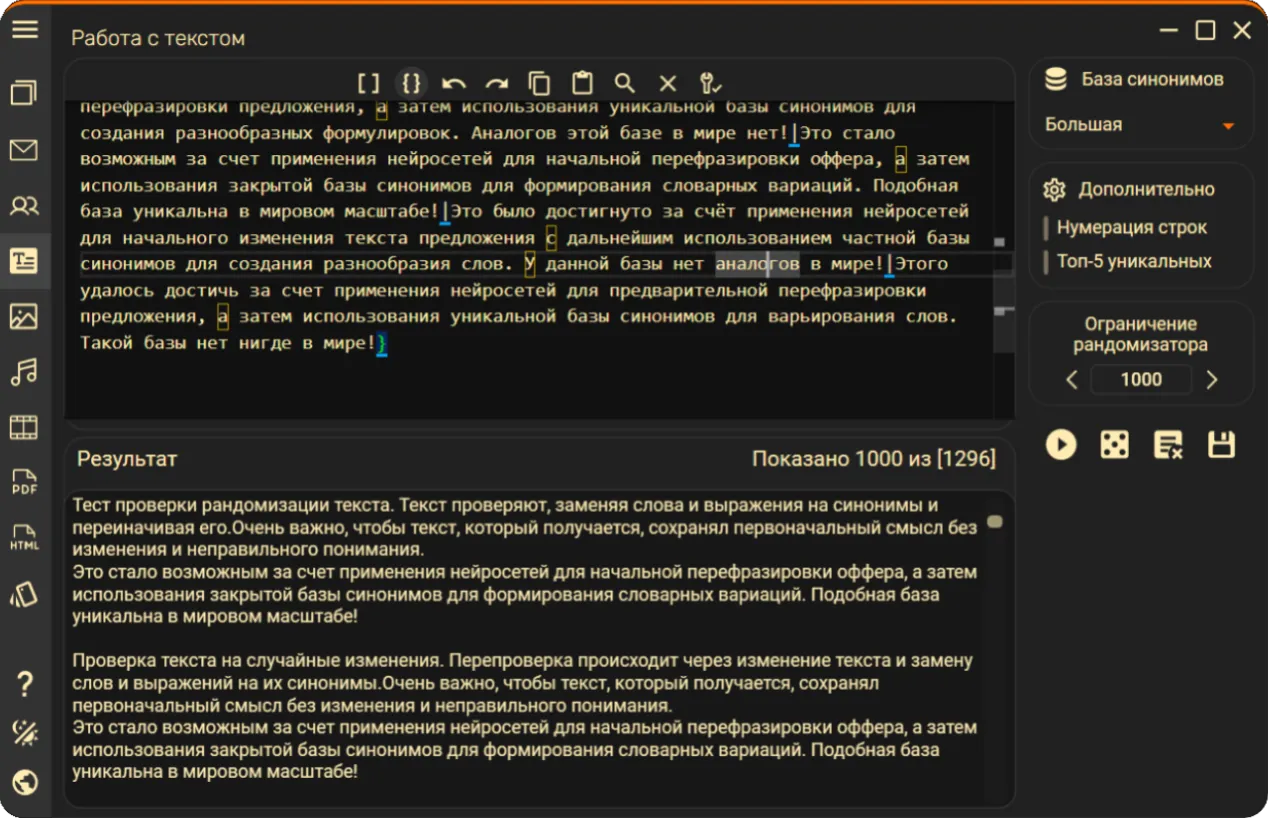Increase randomizer limit with right arrow
The width and height of the screenshot is (1268, 818).
[x=1212, y=380]
